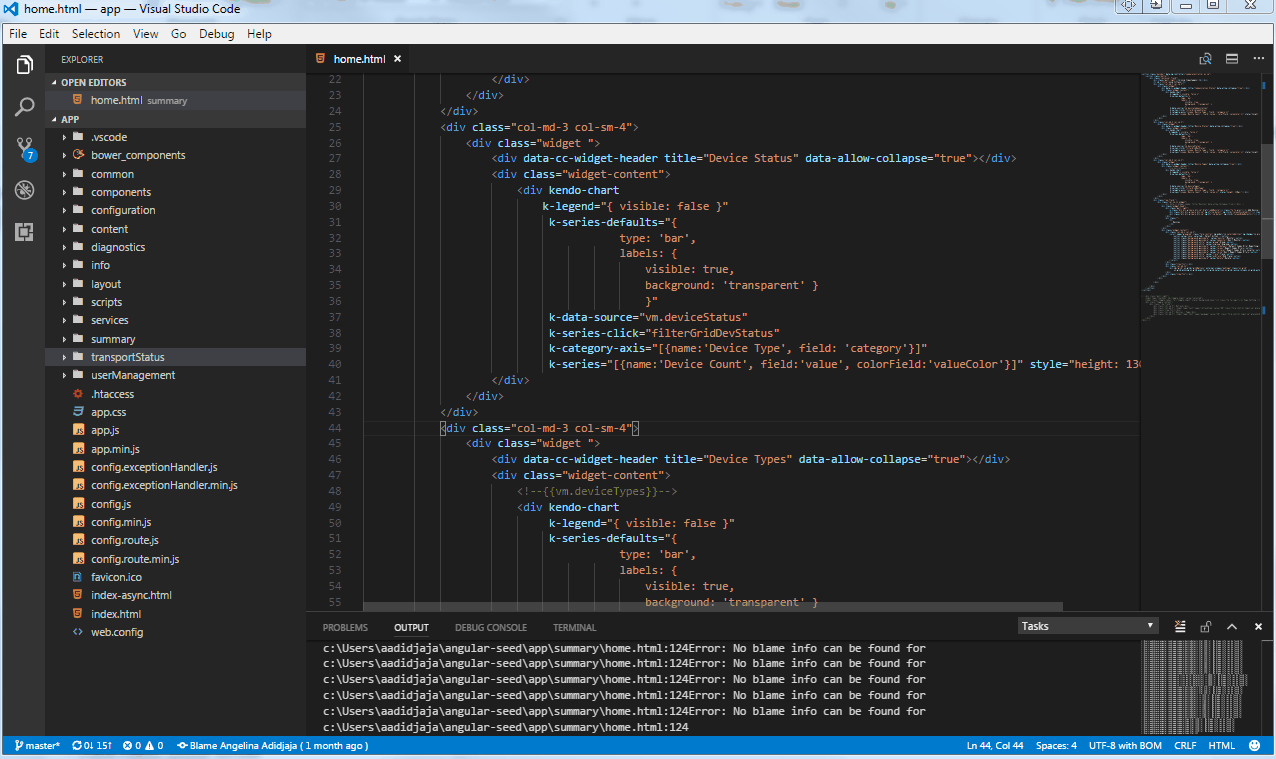Click the Open Changes icon above the editor

point(1206,59)
